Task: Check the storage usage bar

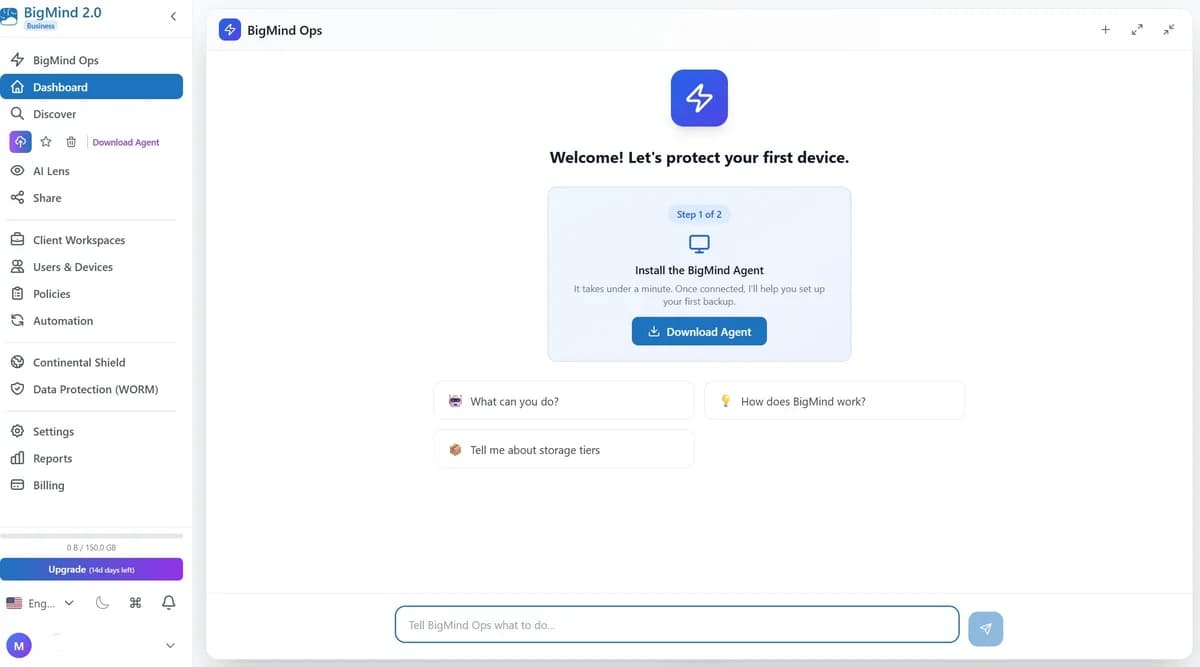Action: click(91, 535)
